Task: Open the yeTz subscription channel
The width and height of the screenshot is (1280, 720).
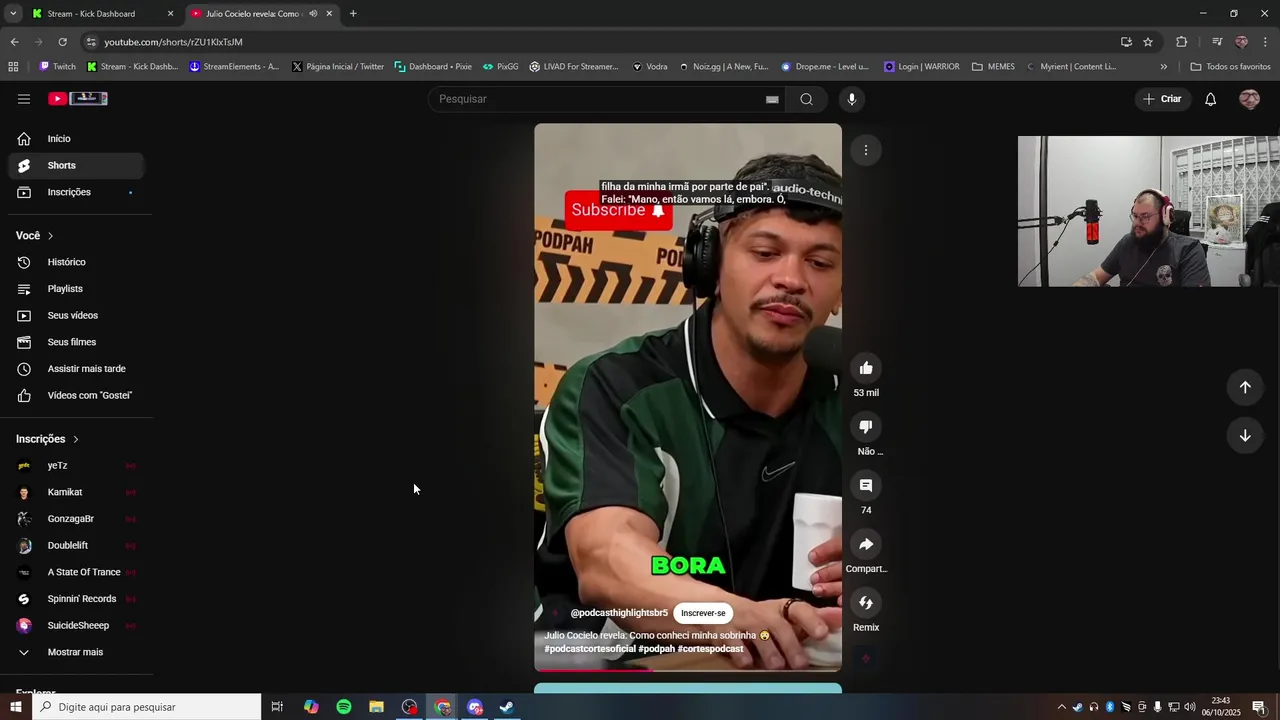Action: [76, 466]
